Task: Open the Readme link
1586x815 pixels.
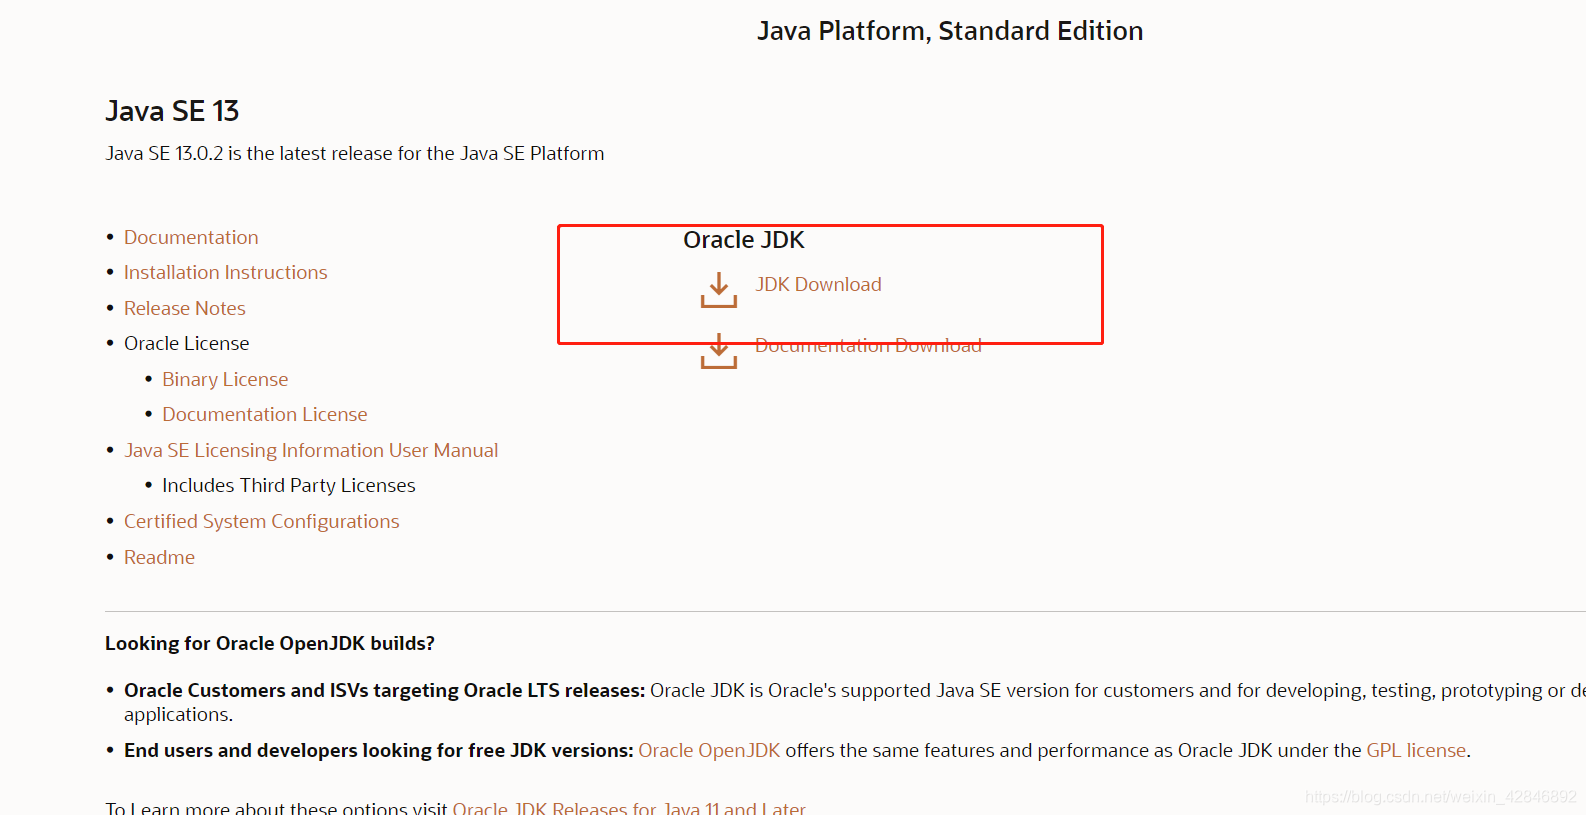Action: [159, 557]
